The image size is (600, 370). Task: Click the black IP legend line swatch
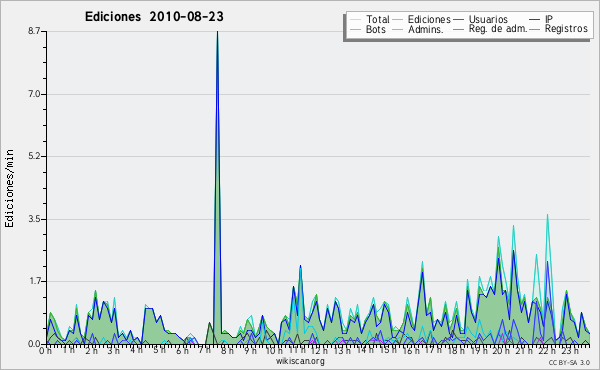click(535, 20)
